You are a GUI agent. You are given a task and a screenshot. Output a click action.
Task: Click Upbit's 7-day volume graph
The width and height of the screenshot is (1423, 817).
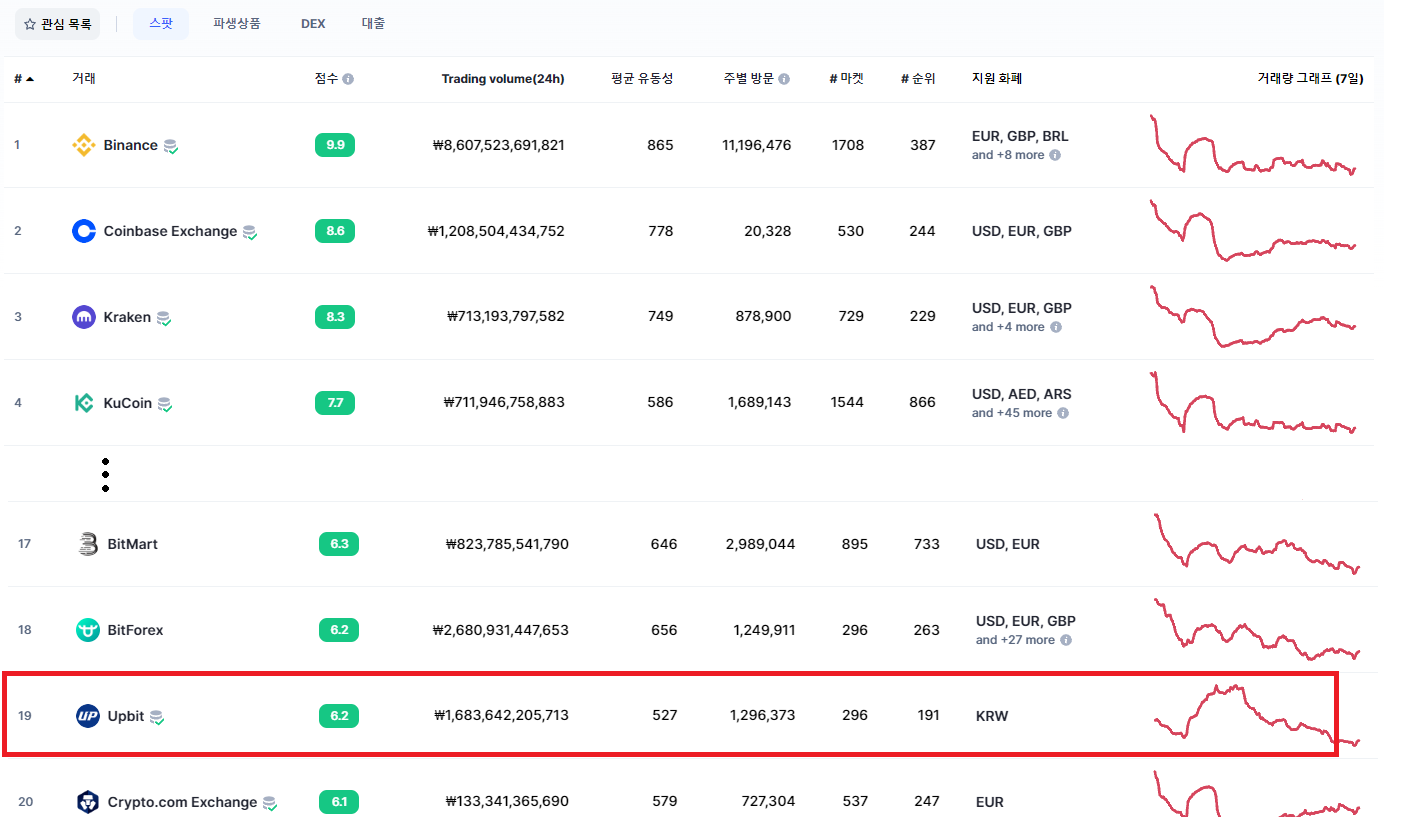(x=1258, y=716)
